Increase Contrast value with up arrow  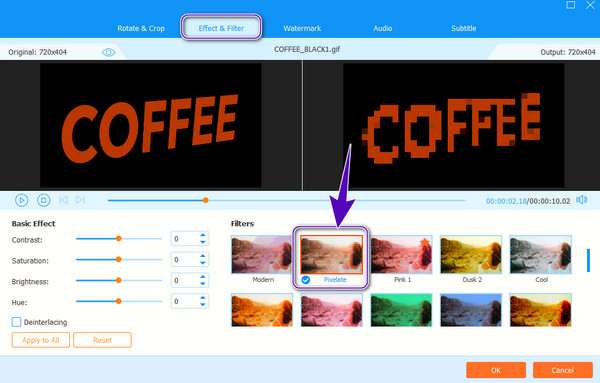coord(203,235)
